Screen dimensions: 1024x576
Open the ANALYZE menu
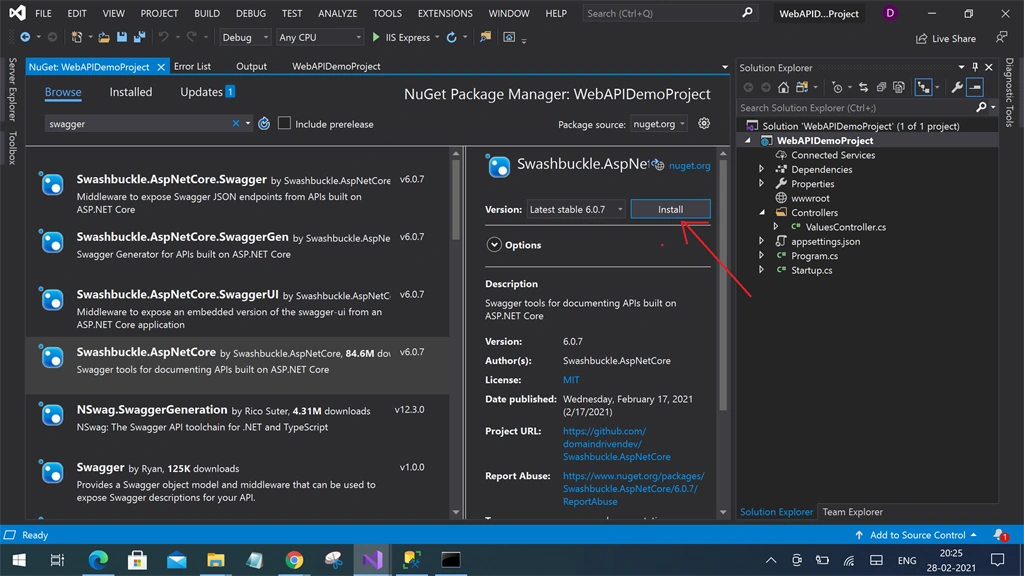click(x=337, y=13)
